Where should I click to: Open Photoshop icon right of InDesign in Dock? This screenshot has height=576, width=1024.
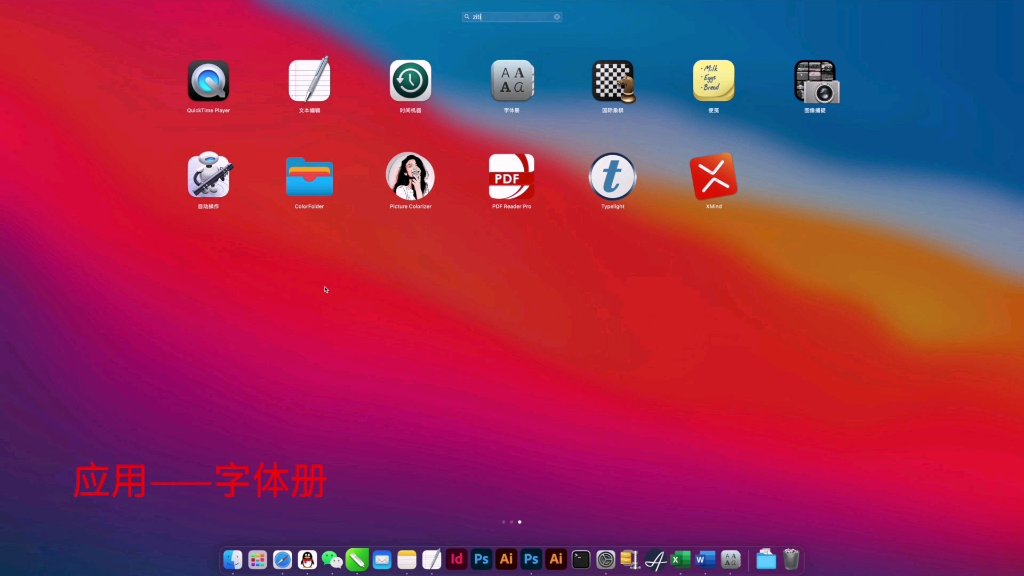[481, 560]
